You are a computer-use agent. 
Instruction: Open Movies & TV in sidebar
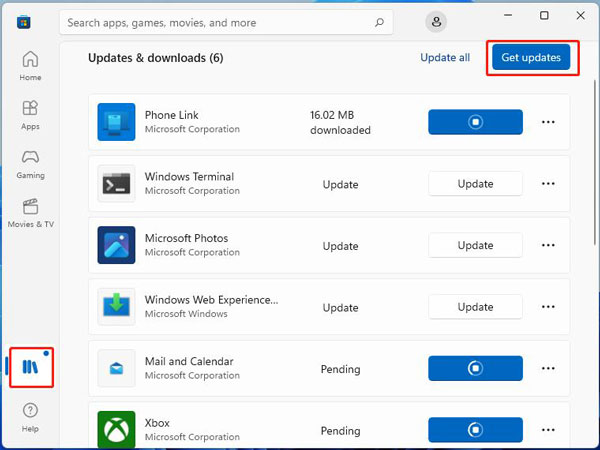(31, 213)
